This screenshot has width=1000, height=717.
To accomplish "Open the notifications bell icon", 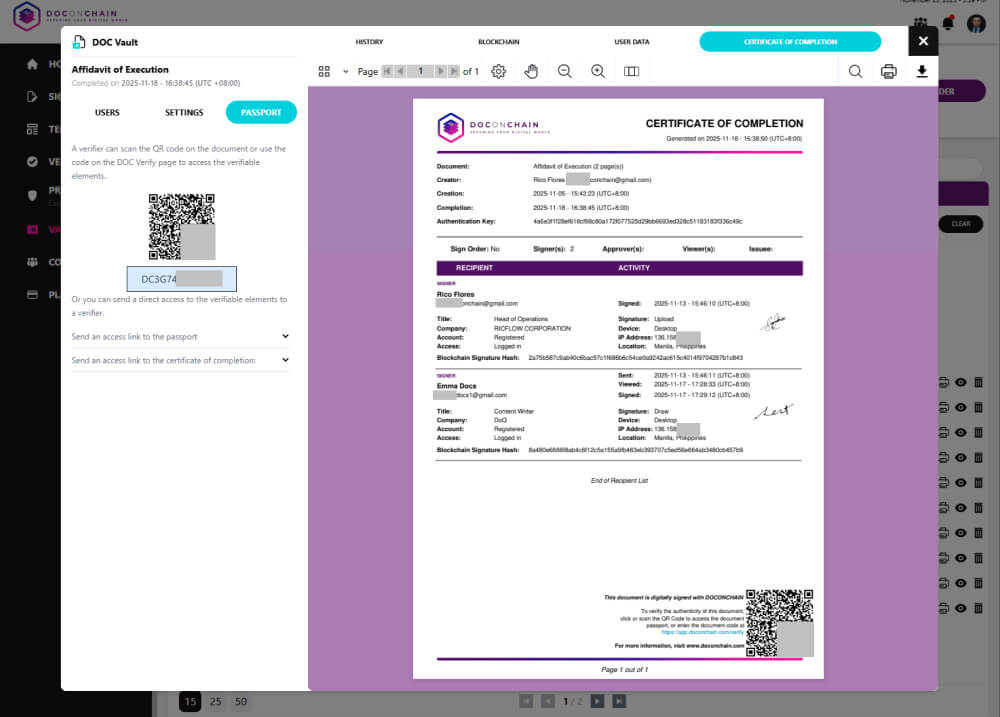I will [948, 24].
